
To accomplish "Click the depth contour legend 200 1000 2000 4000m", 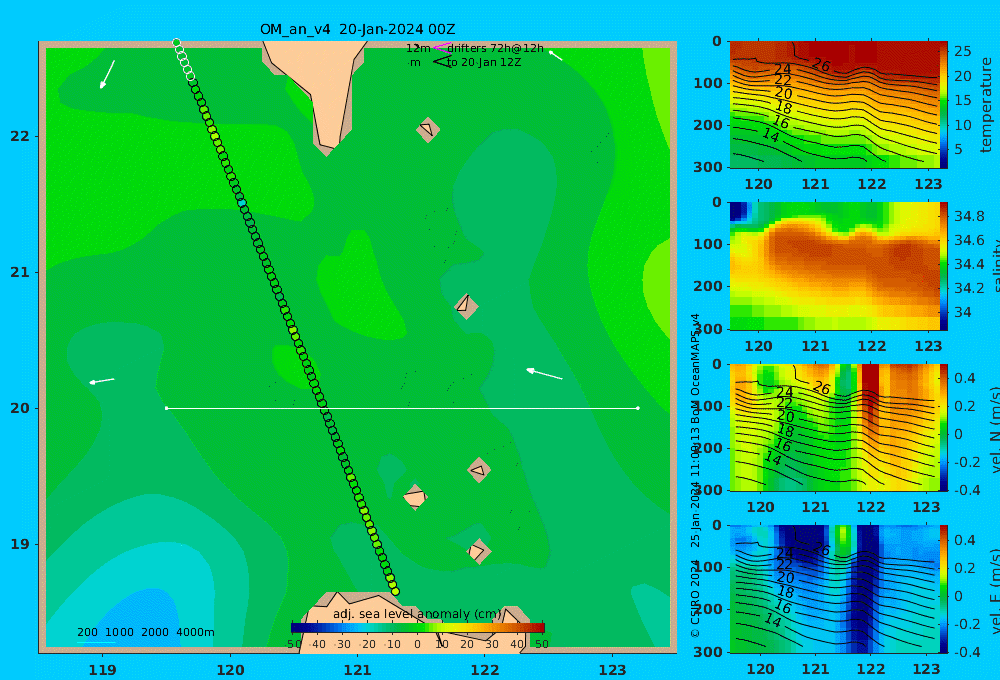I will (x=145, y=632).
